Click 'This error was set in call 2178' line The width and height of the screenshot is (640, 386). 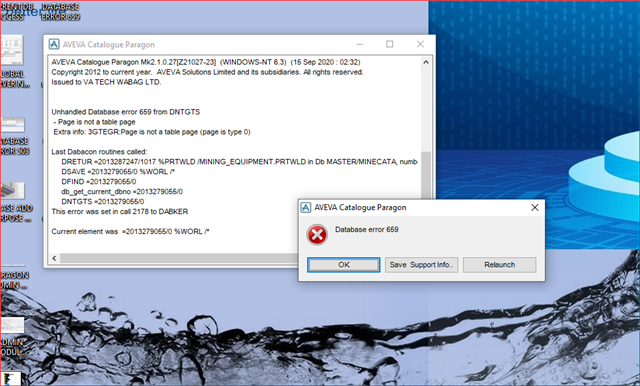120,211
